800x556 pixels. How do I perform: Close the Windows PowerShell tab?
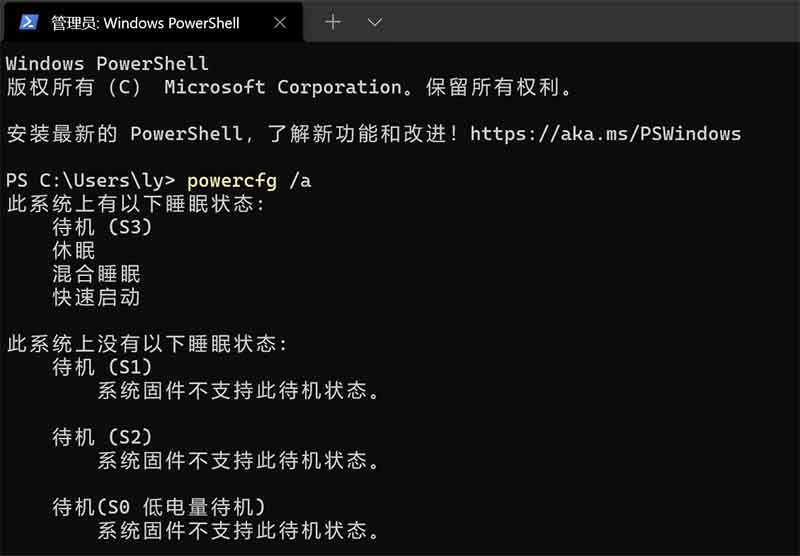pyautogui.click(x=280, y=22)
